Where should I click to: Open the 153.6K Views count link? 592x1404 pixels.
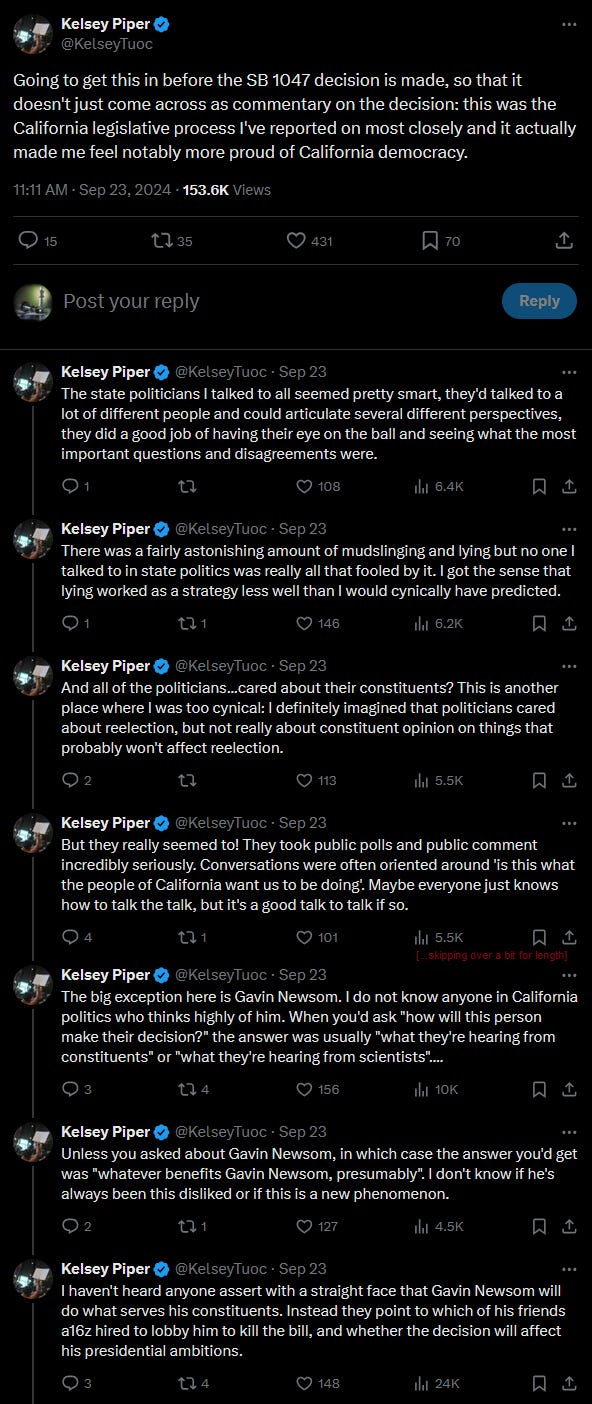[x=226, y=189]
